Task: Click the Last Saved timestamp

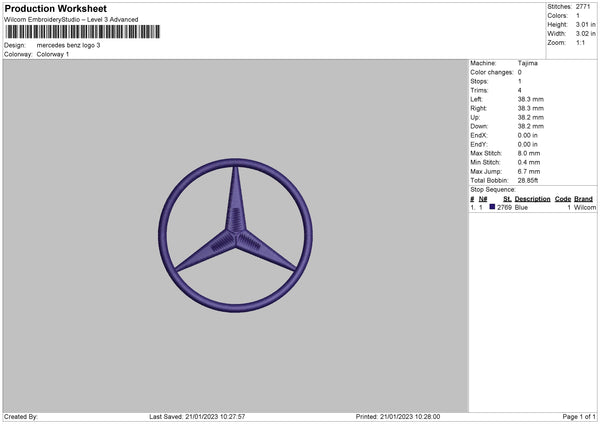Action: [x=197, y=416]
